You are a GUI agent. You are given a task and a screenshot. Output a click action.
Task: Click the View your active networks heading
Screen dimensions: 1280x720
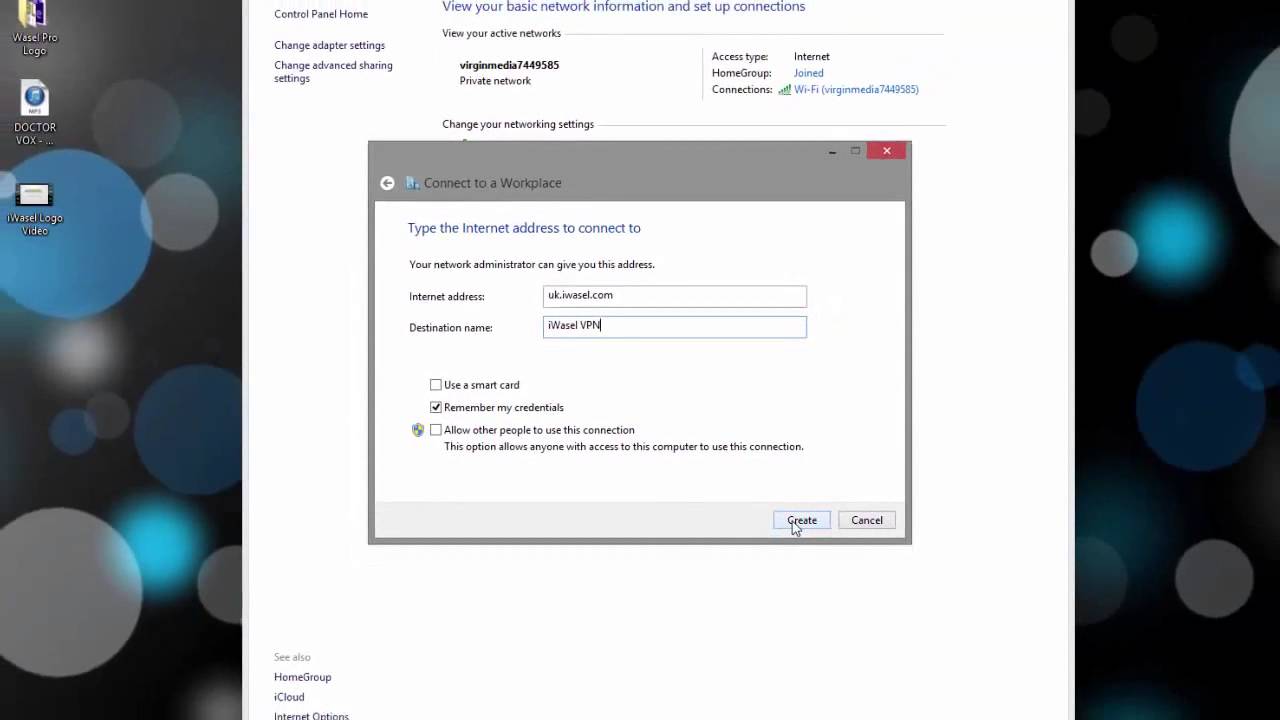tap(501, 33)
